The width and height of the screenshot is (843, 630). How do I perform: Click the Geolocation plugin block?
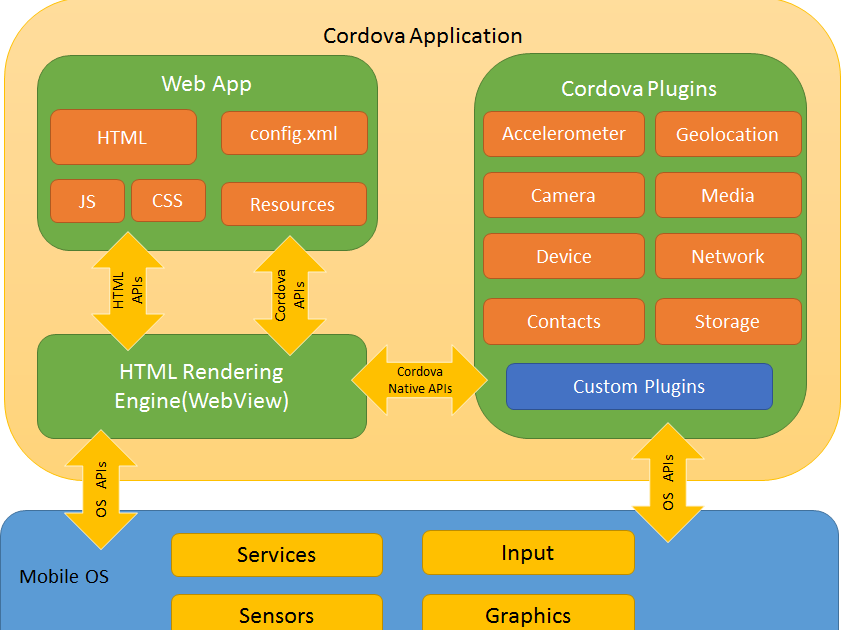click(x=728, y=134)
